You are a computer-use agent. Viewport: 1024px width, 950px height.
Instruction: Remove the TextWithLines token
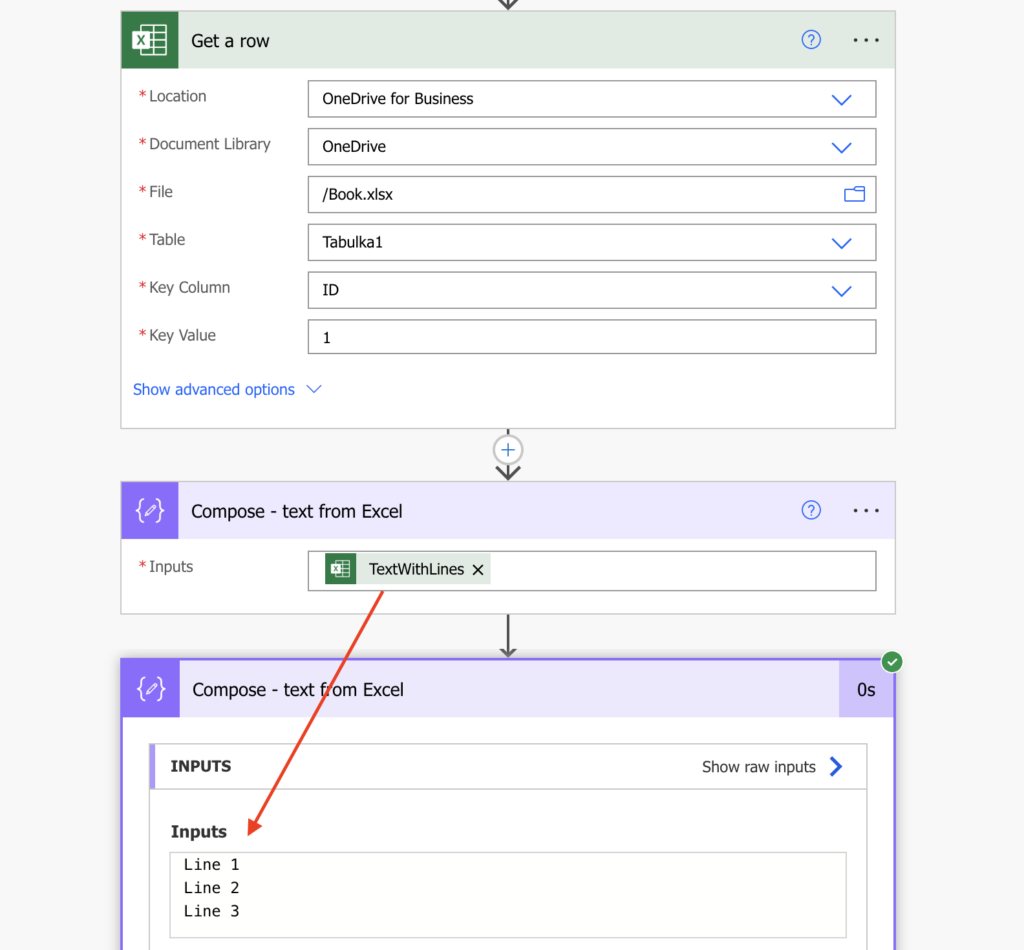(478, 570)
